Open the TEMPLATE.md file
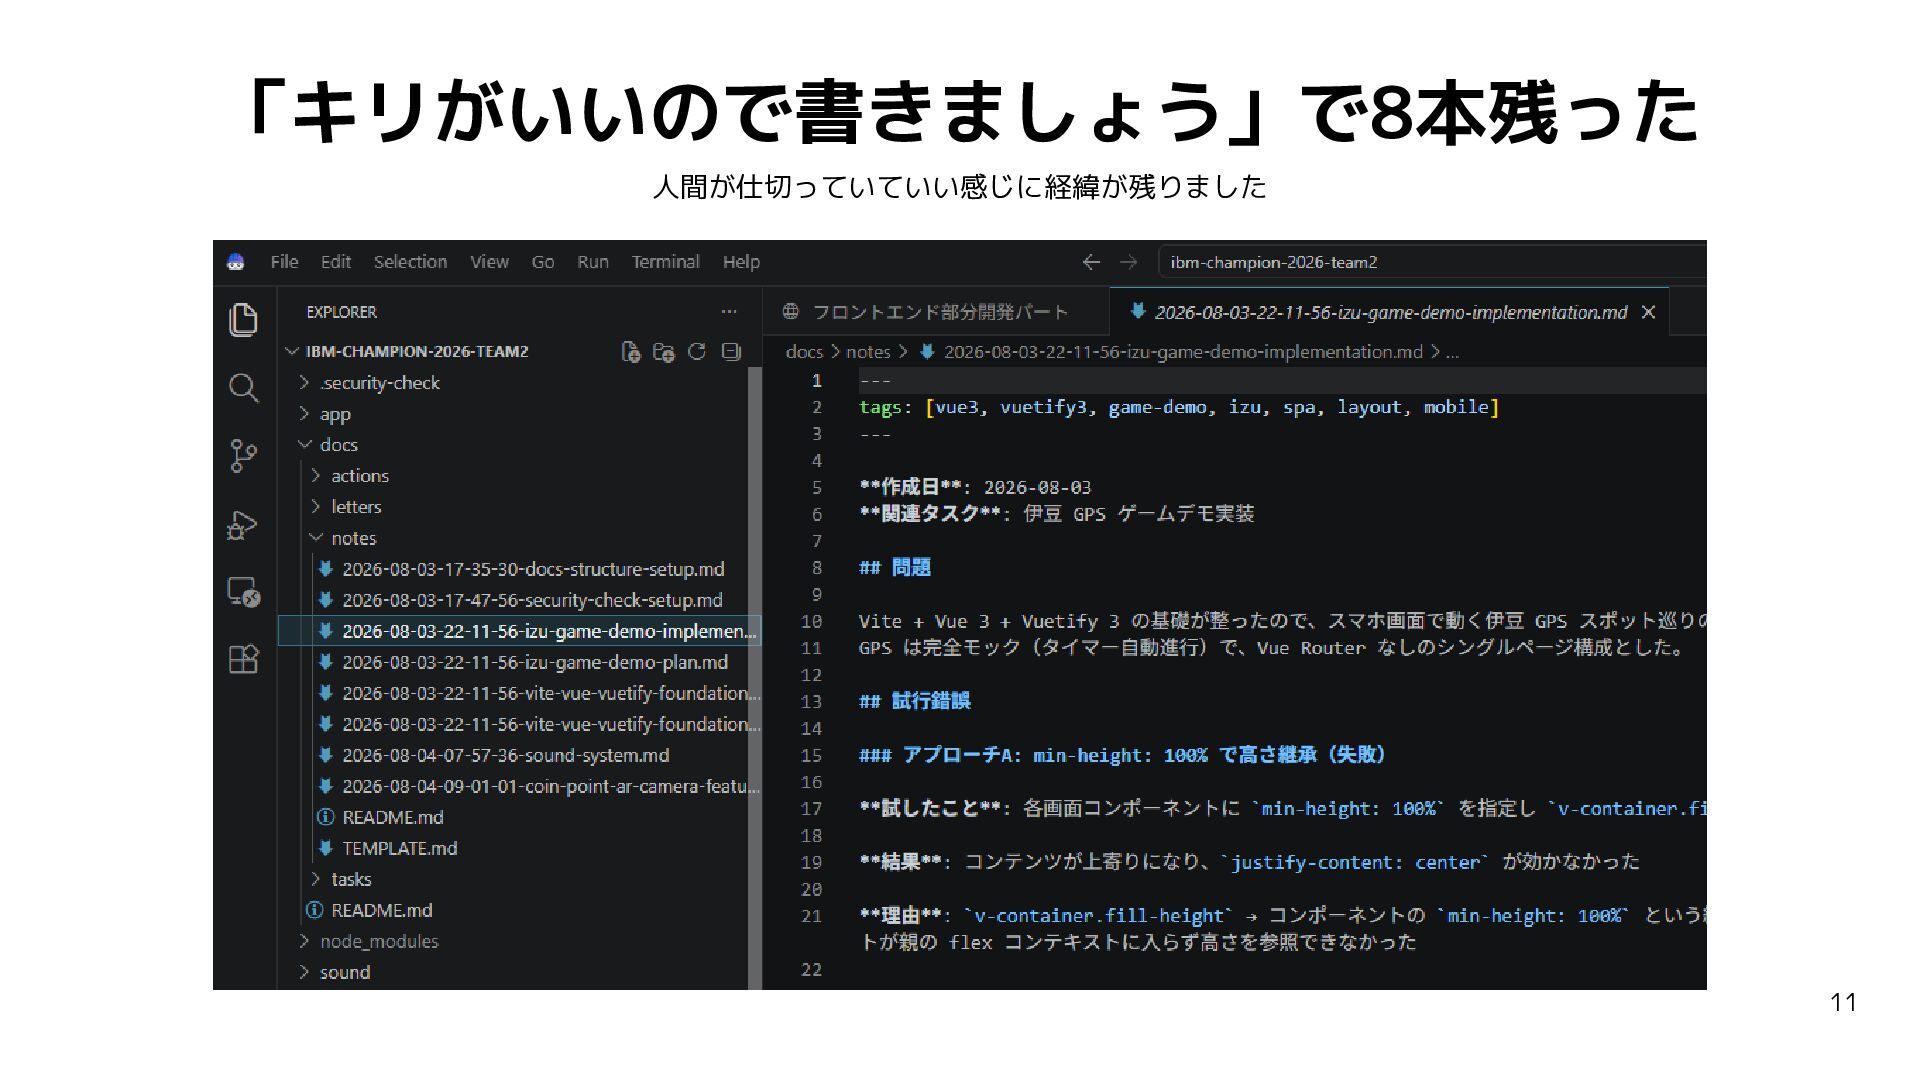 [x=399, y=848]
